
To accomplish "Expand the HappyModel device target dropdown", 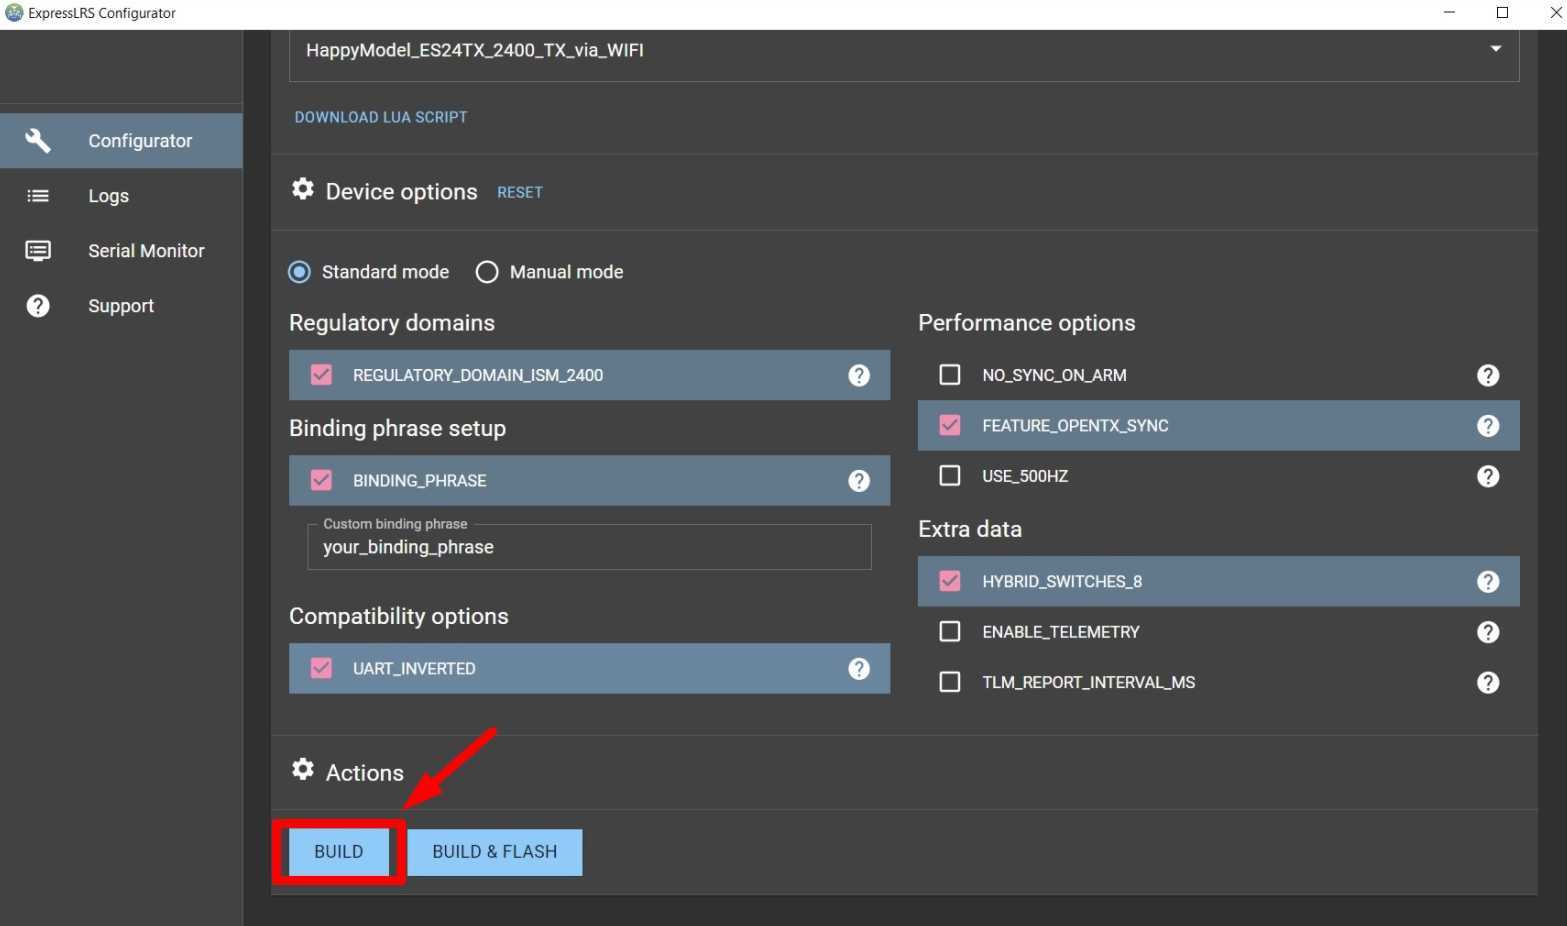I will point(1495,49).
